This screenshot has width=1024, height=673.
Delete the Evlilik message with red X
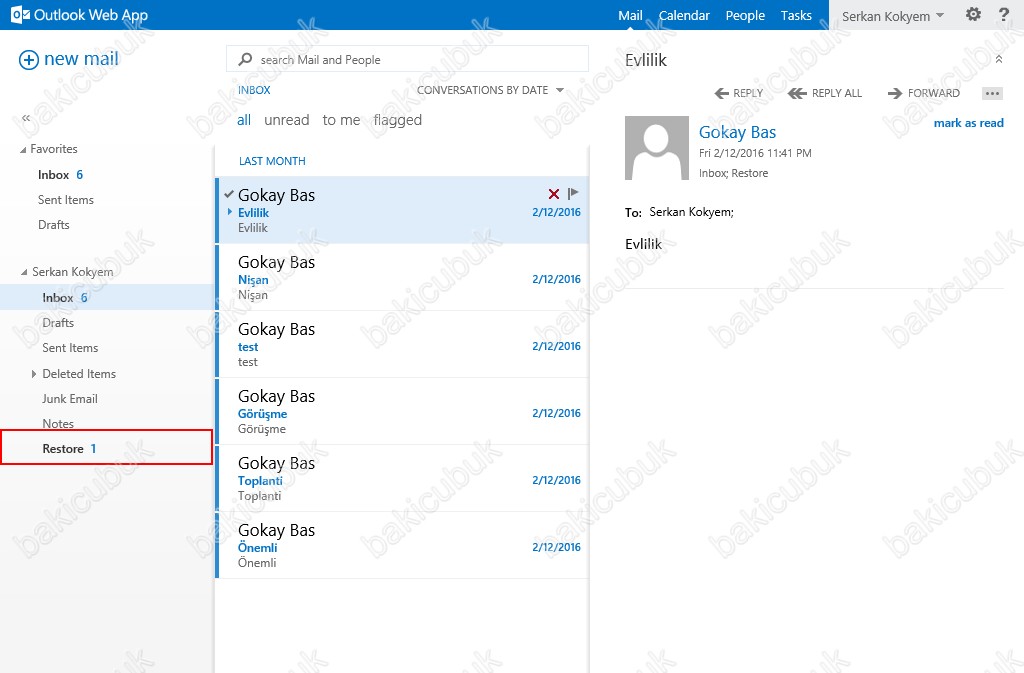[x=554, y=194]
